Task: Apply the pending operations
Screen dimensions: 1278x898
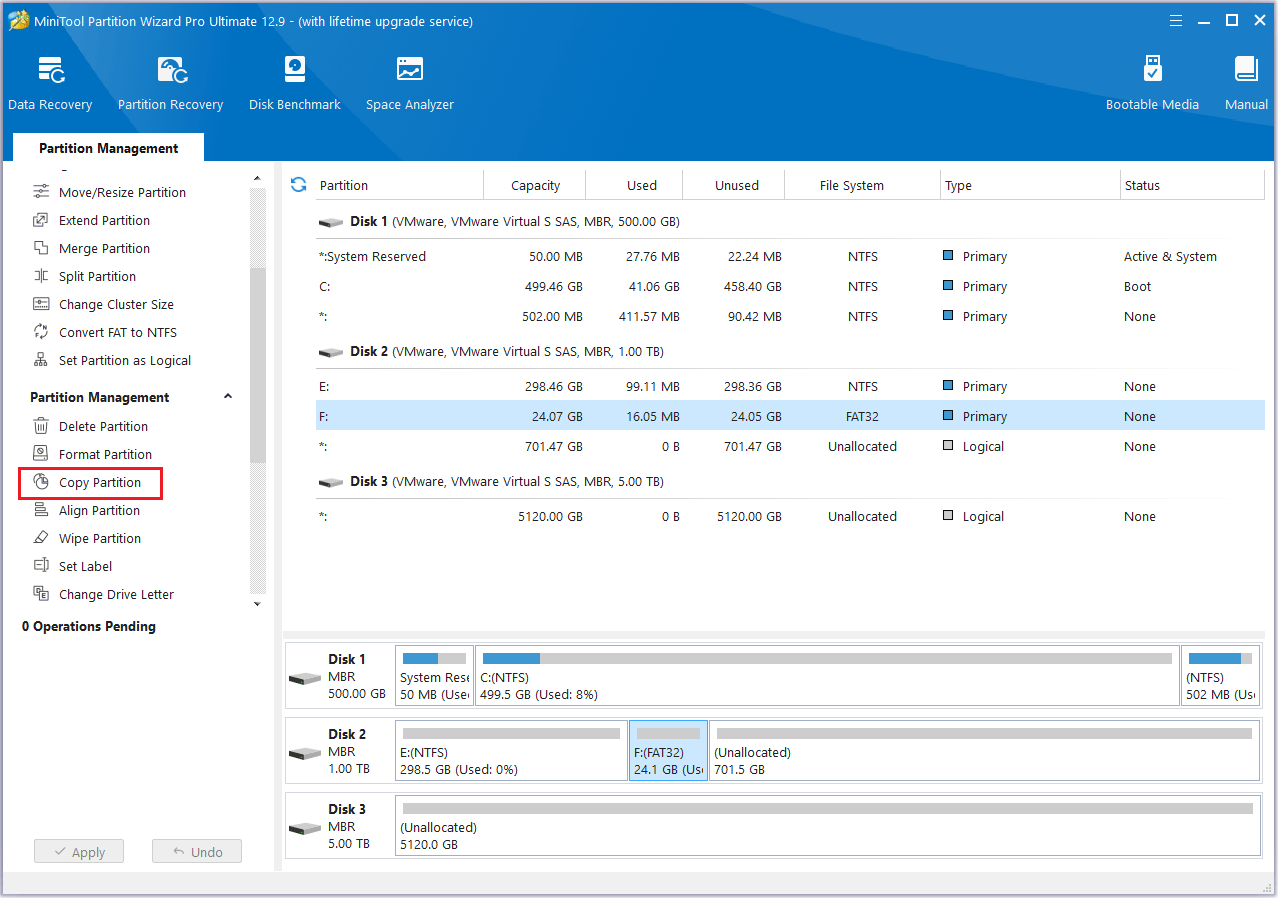Action: [x=79, y=851]
